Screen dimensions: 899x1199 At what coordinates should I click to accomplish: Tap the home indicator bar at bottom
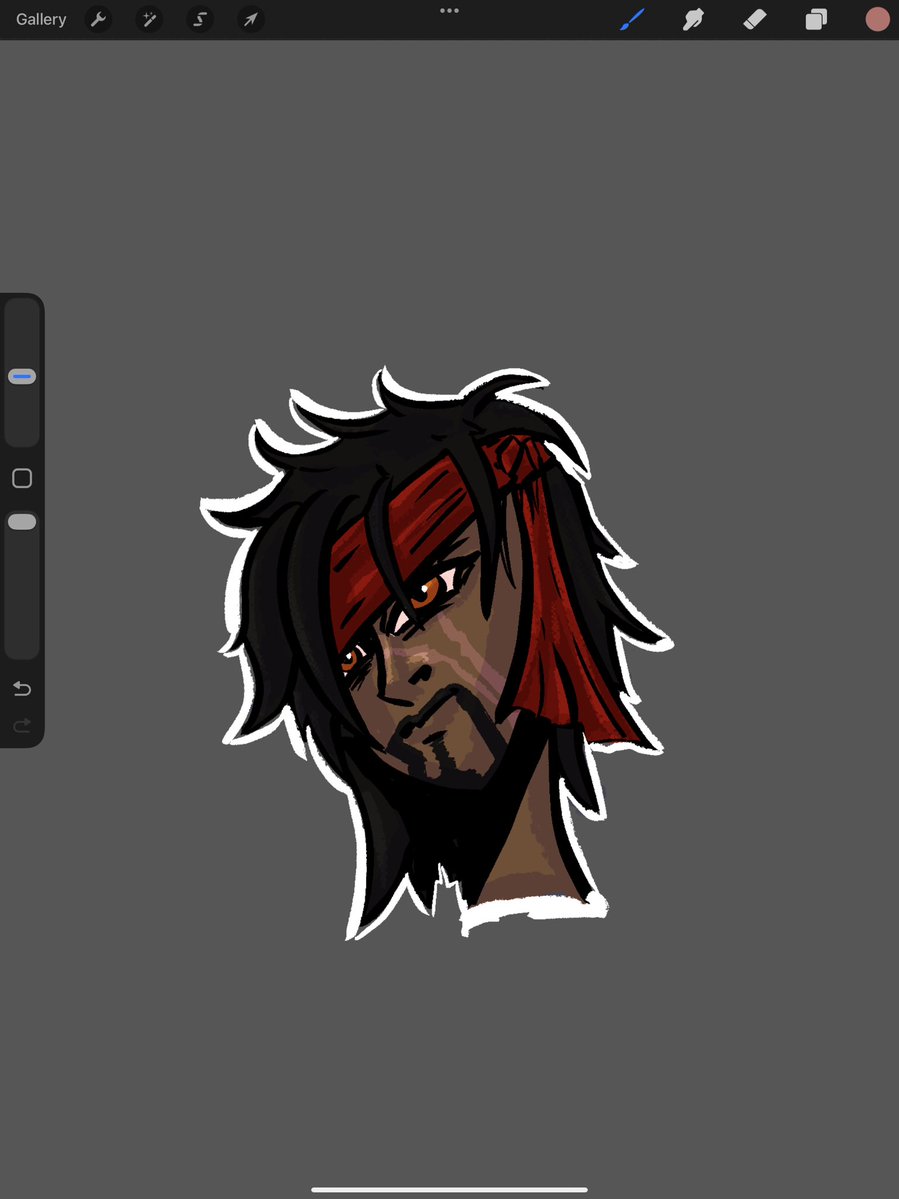point(450,1189)
